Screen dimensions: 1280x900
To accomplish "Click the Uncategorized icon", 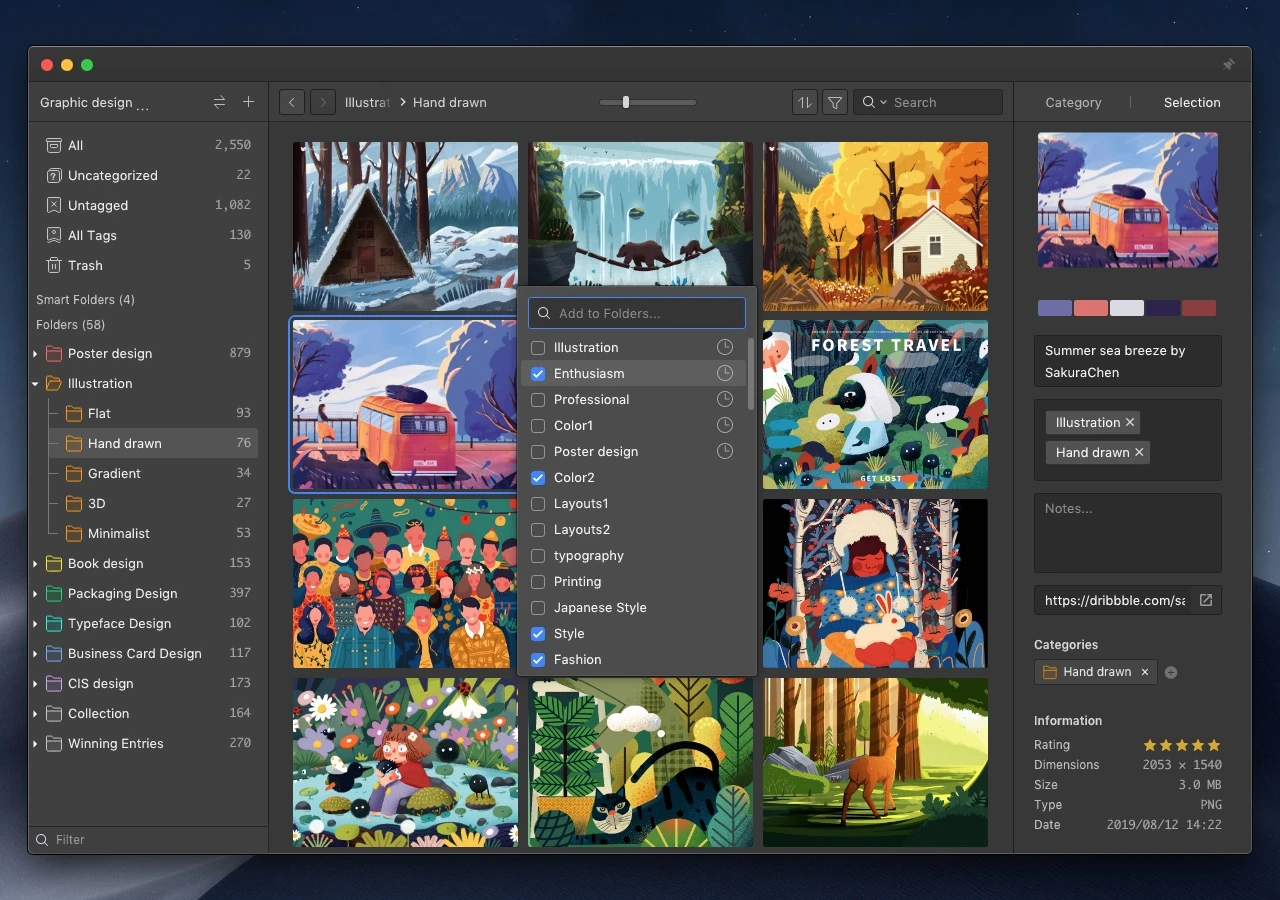I will [54, 175].
